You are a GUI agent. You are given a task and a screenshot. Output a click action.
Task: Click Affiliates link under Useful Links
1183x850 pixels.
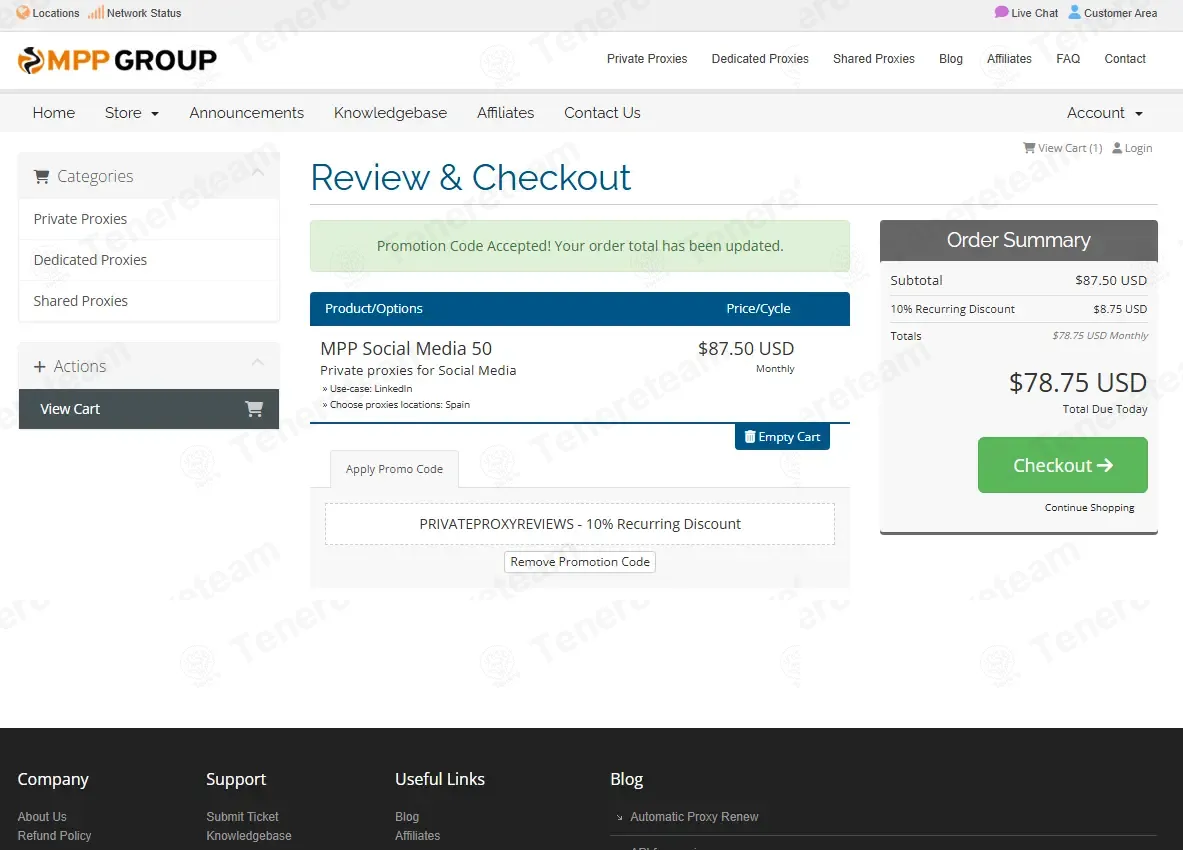point(417,836)
